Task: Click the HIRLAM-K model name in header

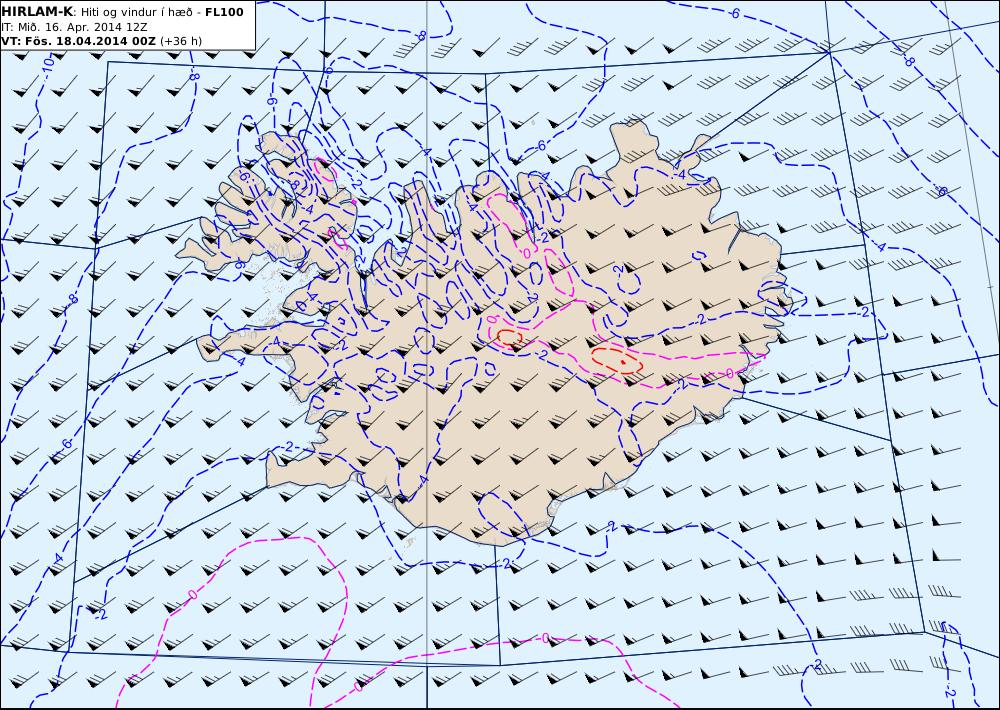Action: pyautogui.click(x=37, y=12)
